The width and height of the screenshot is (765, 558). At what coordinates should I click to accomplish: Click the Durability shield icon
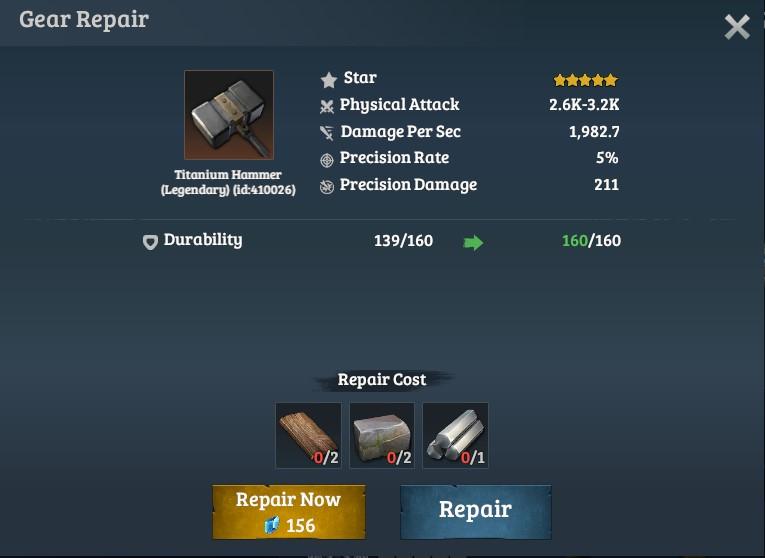tap(150, 242)
